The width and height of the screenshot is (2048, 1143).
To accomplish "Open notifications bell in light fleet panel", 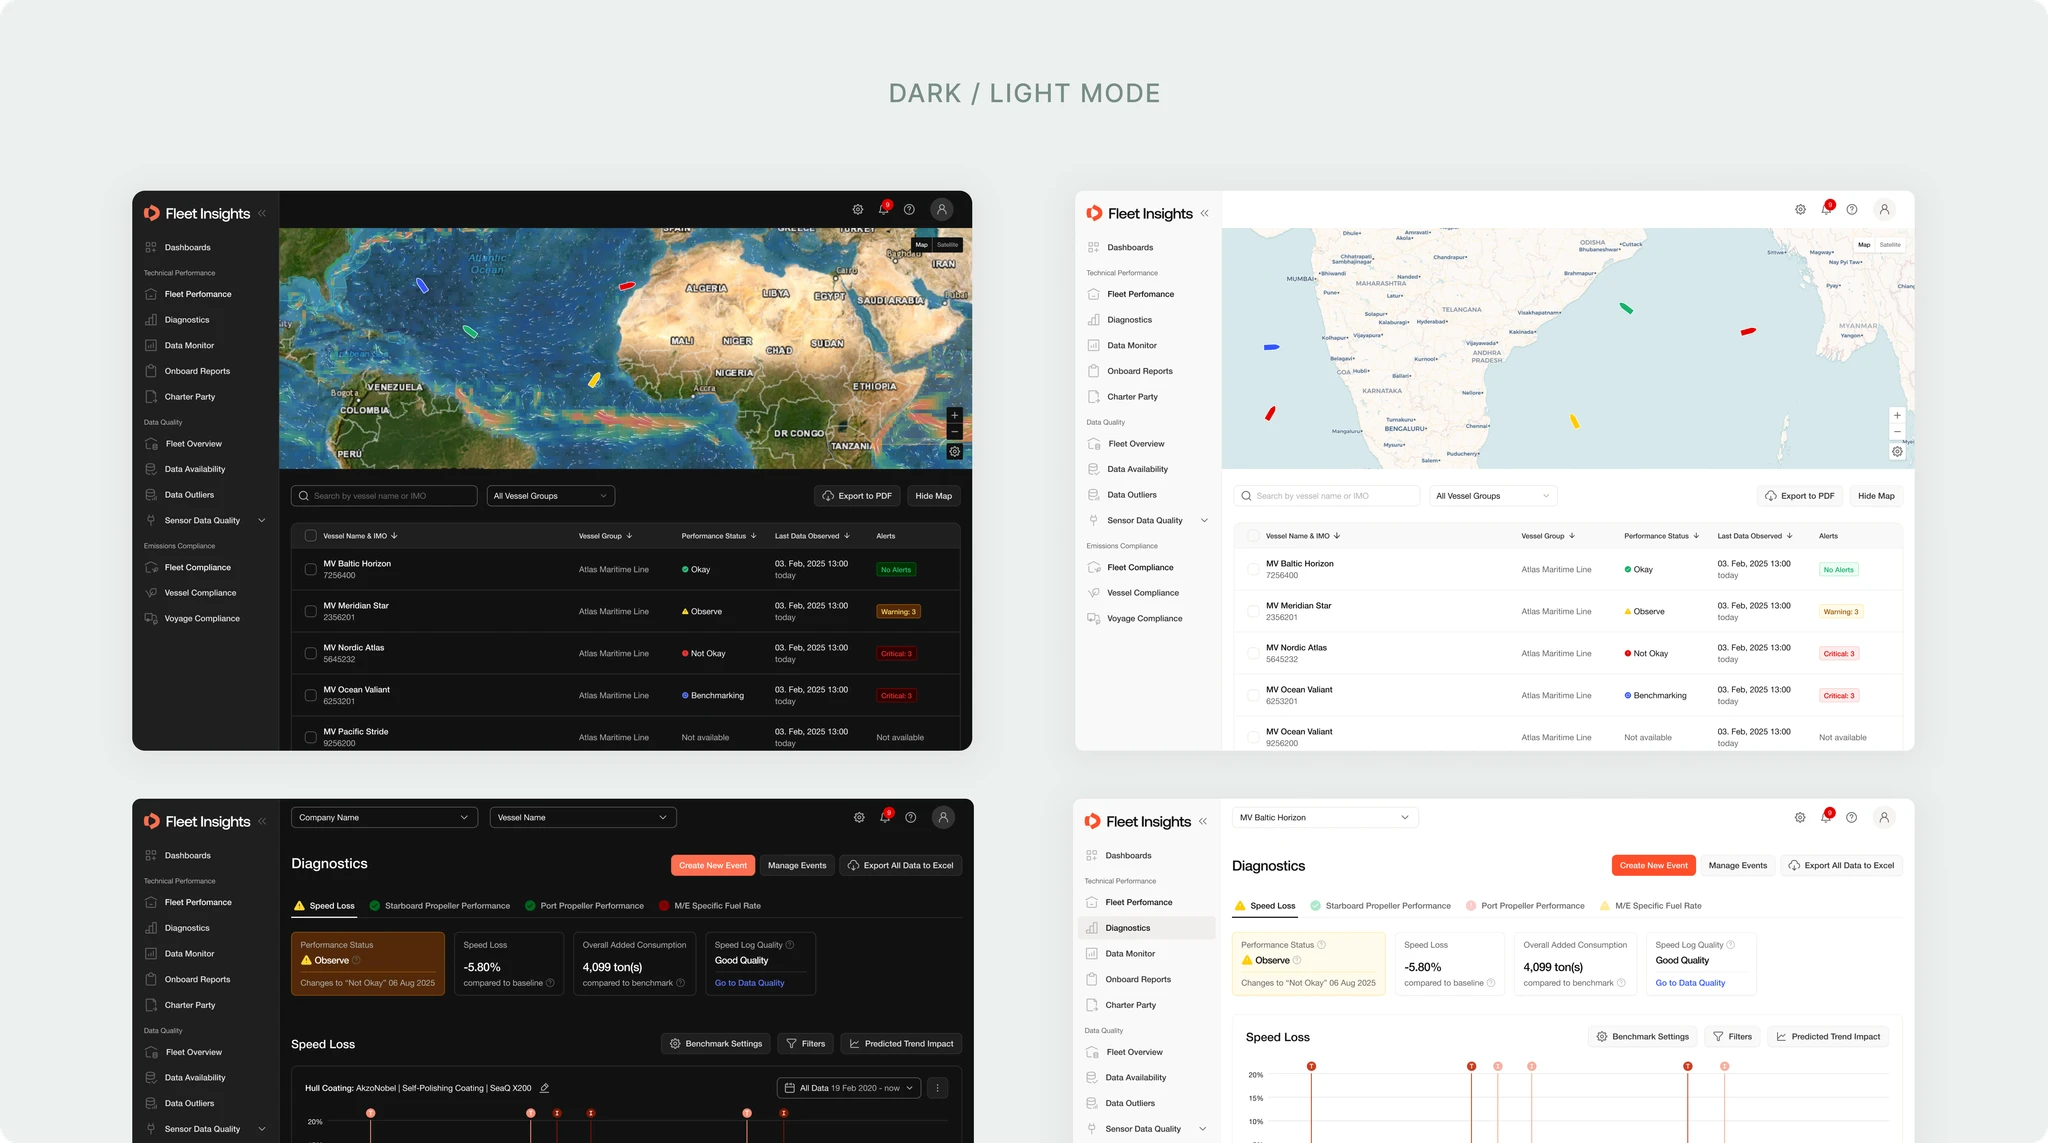I will coord(1827,208).
